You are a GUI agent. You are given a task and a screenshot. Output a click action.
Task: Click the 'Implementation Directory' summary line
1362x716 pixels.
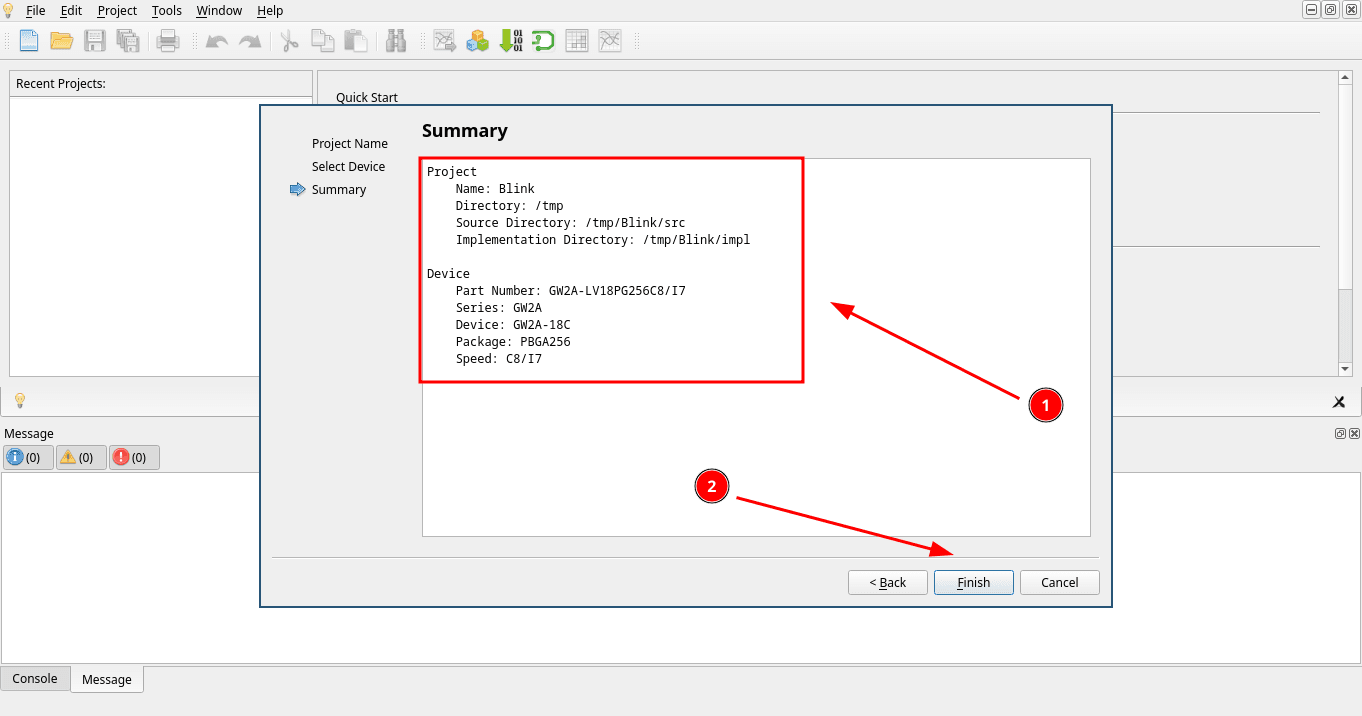pos(603,240)
